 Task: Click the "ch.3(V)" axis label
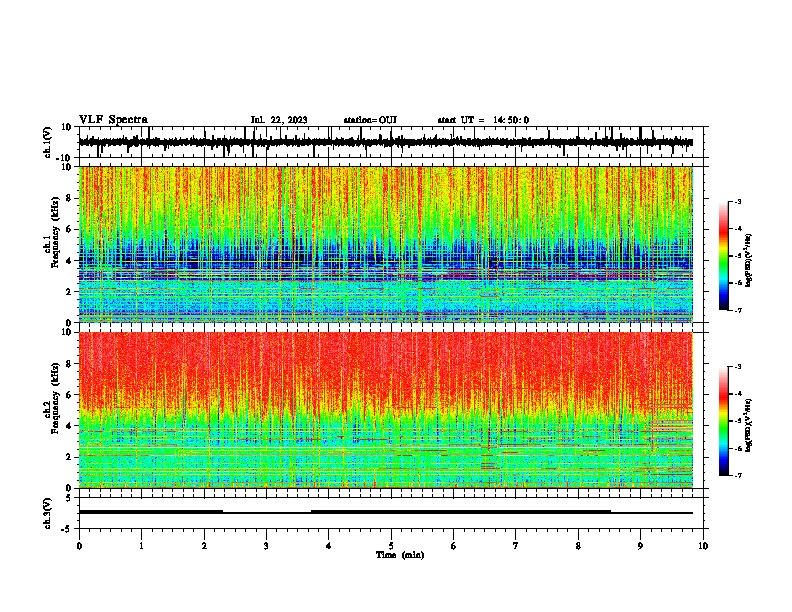coord(48,513)
